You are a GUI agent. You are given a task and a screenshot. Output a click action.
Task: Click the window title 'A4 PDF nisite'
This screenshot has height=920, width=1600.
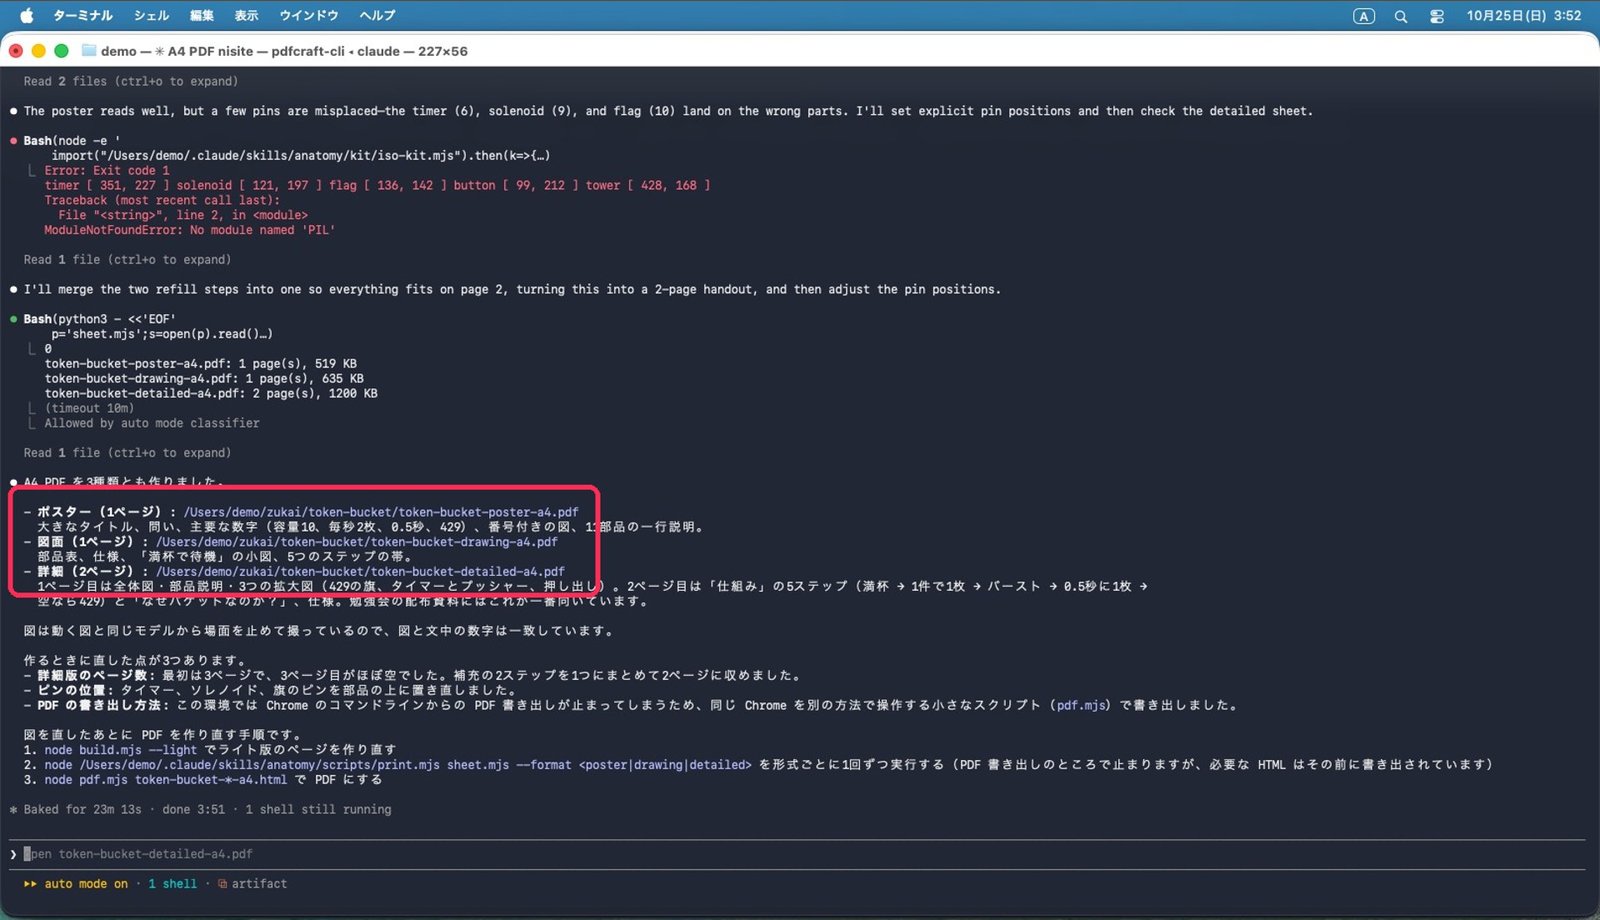[210, 51]
